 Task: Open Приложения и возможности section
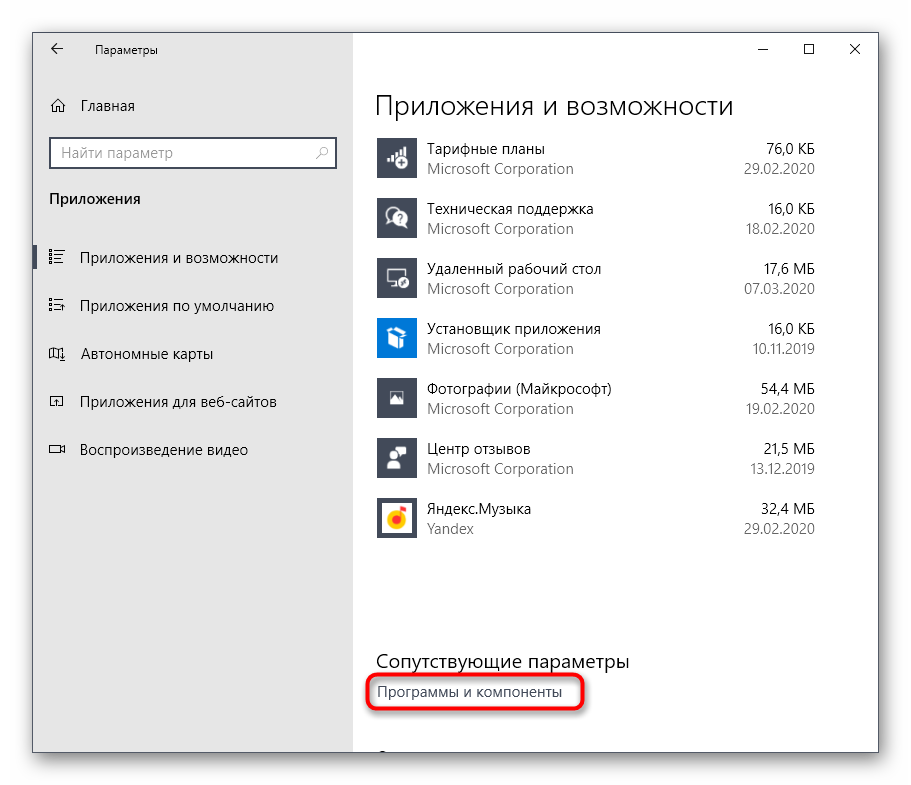pos(178,258)
